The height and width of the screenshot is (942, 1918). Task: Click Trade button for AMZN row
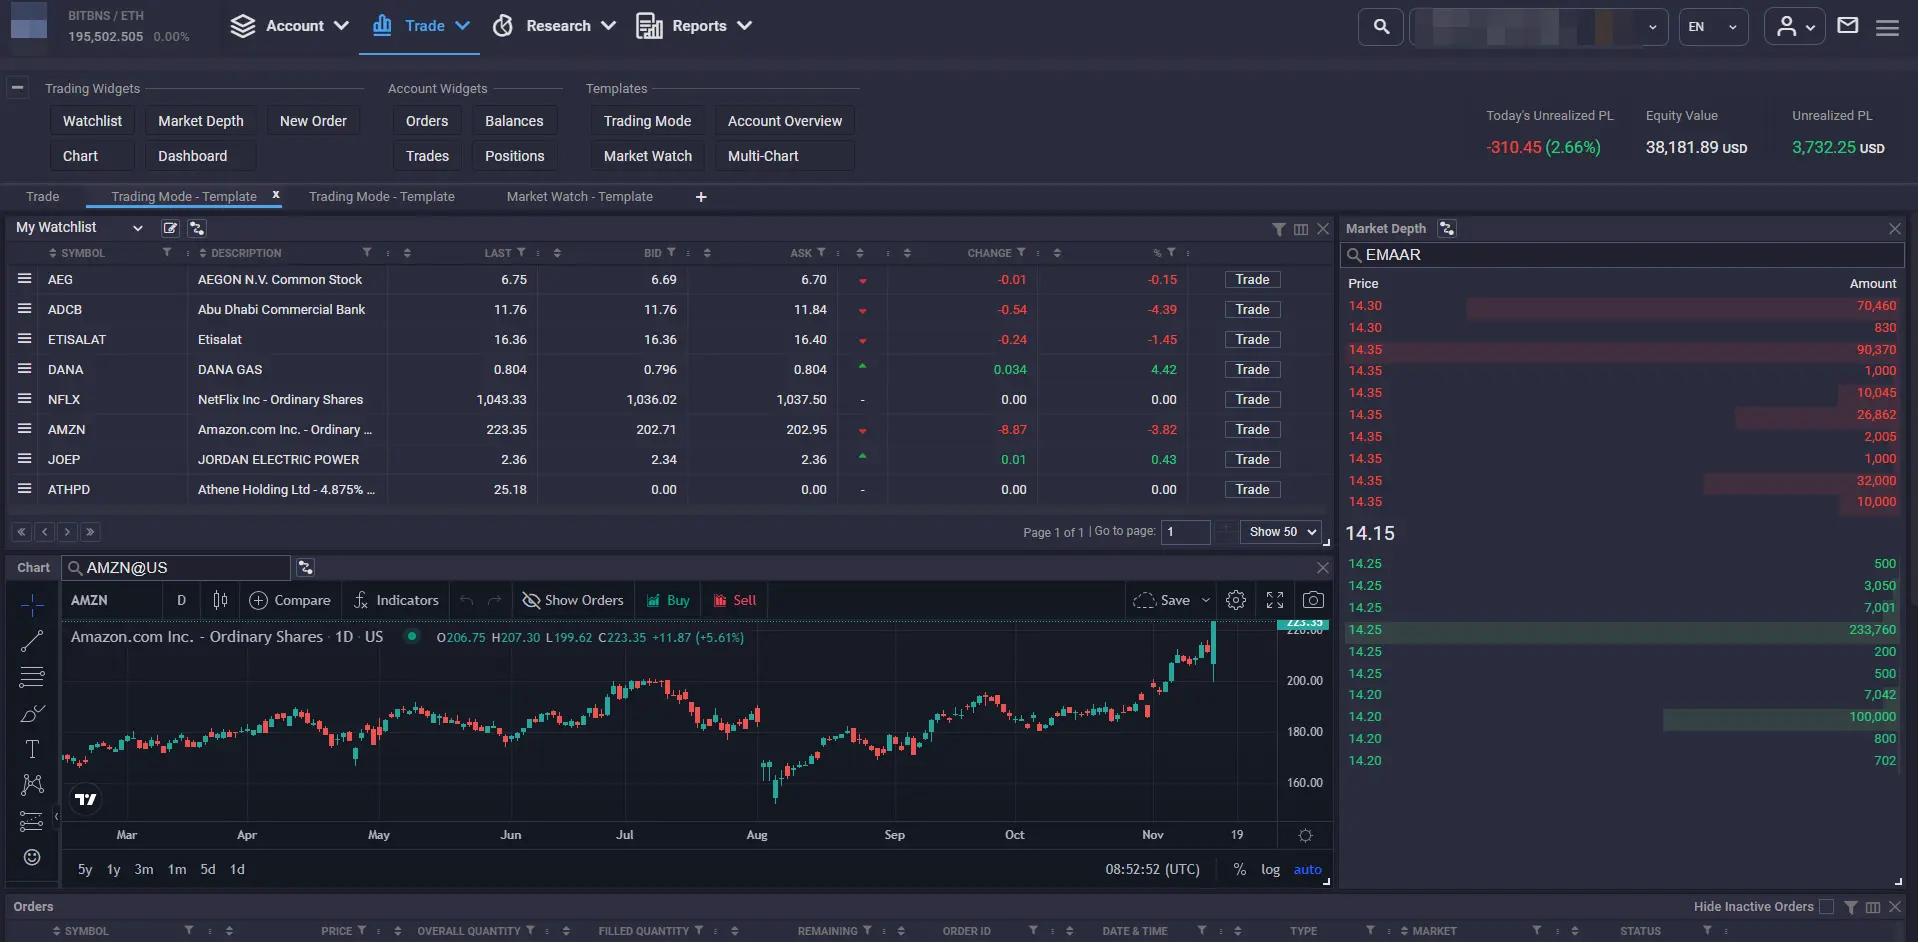1252,430
